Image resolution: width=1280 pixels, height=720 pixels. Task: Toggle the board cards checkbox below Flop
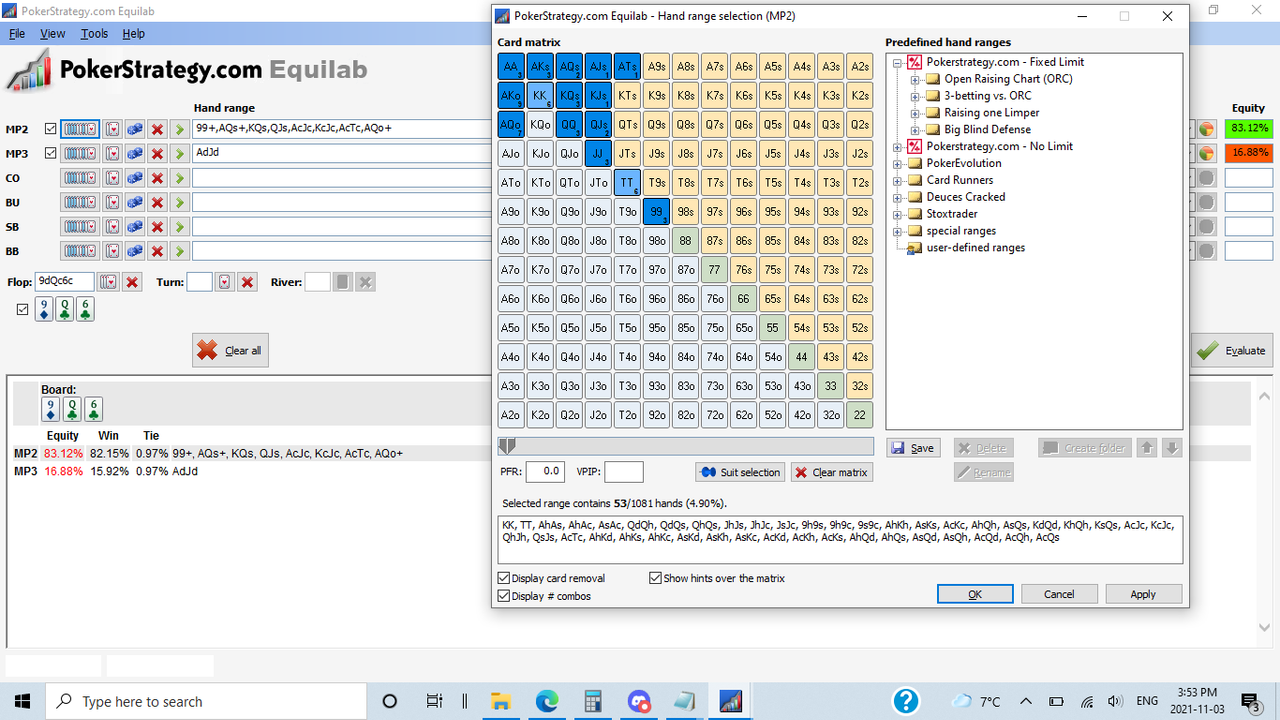23,310
